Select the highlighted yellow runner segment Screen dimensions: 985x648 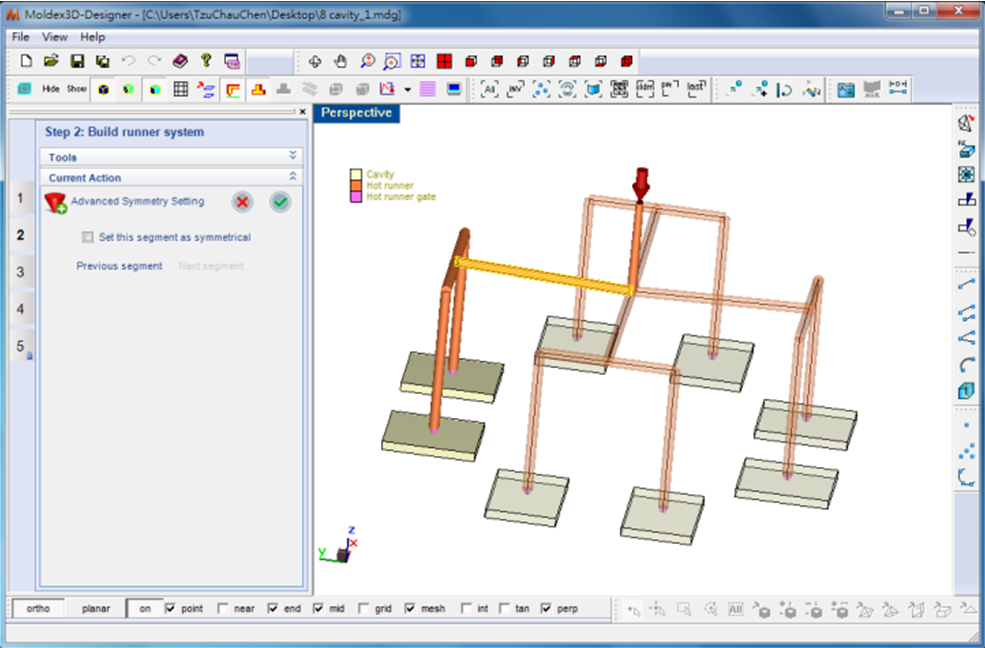pyautogui.click(x=544, y=275)
